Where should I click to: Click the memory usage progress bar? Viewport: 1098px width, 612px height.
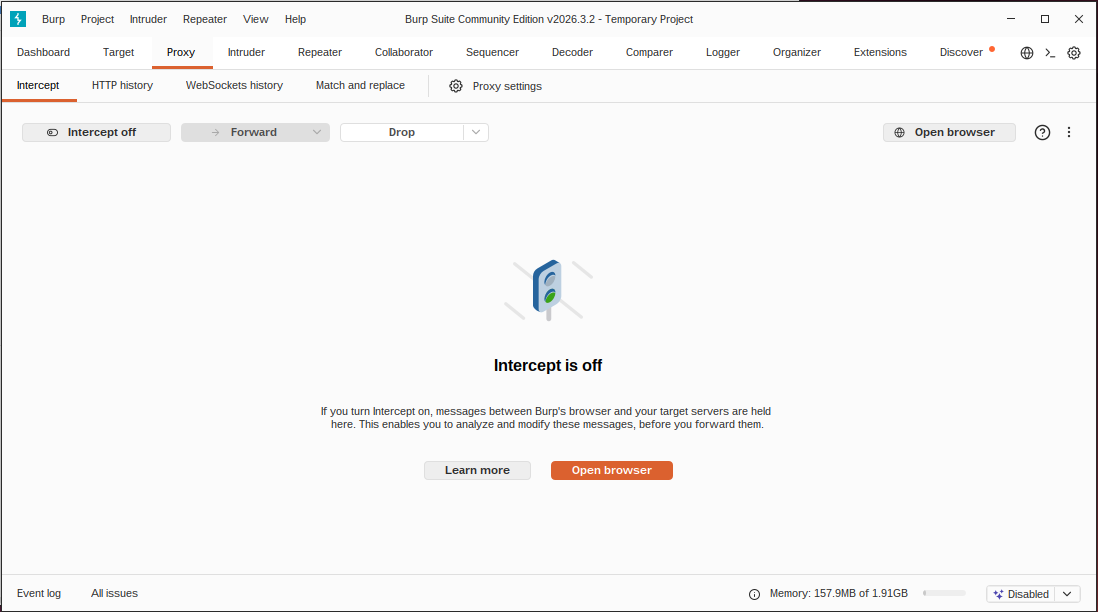(x=944, y=593)
